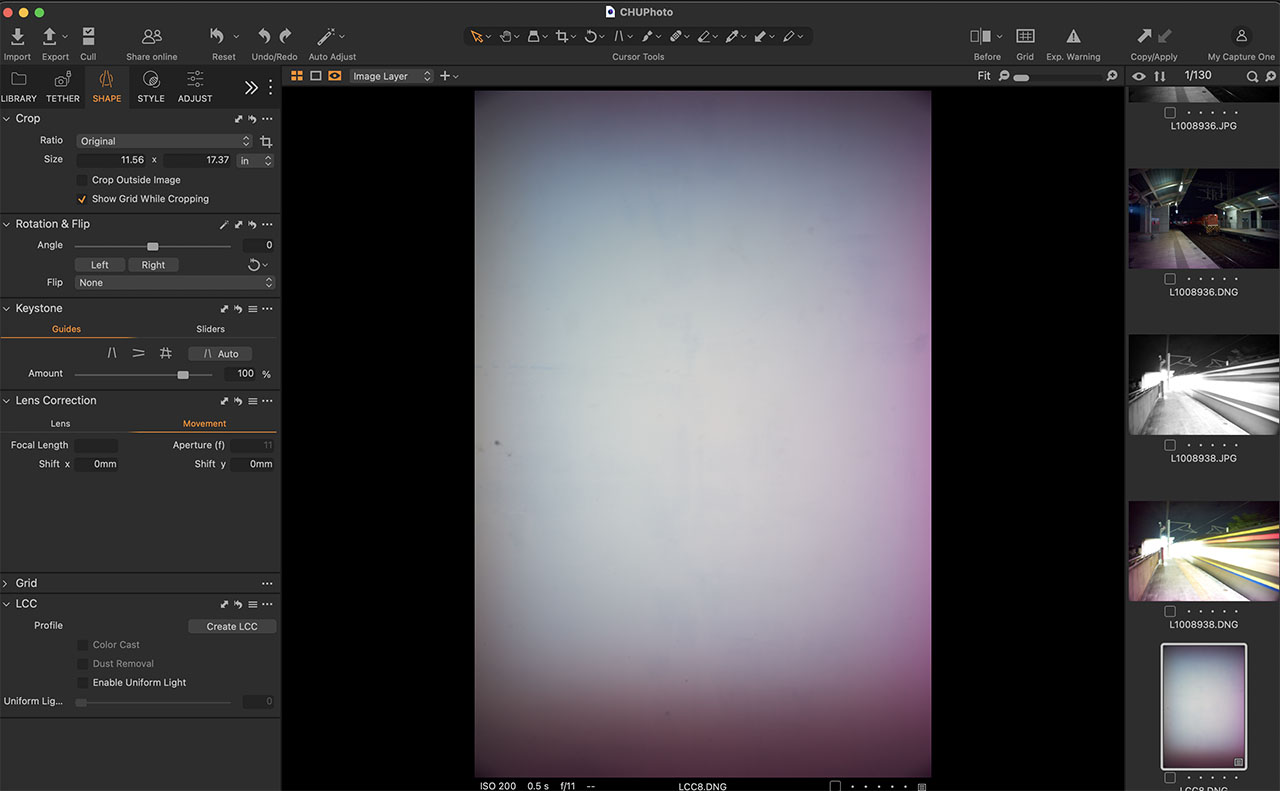Click the rotation Angle slider
Viewport: 1280px width, 791px height.
153,246
